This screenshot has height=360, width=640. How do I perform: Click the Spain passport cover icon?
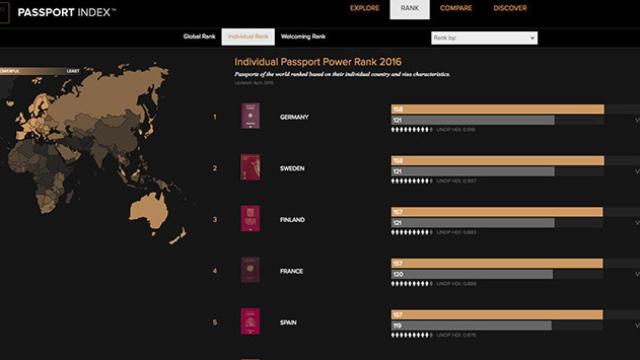coord(250,321)
